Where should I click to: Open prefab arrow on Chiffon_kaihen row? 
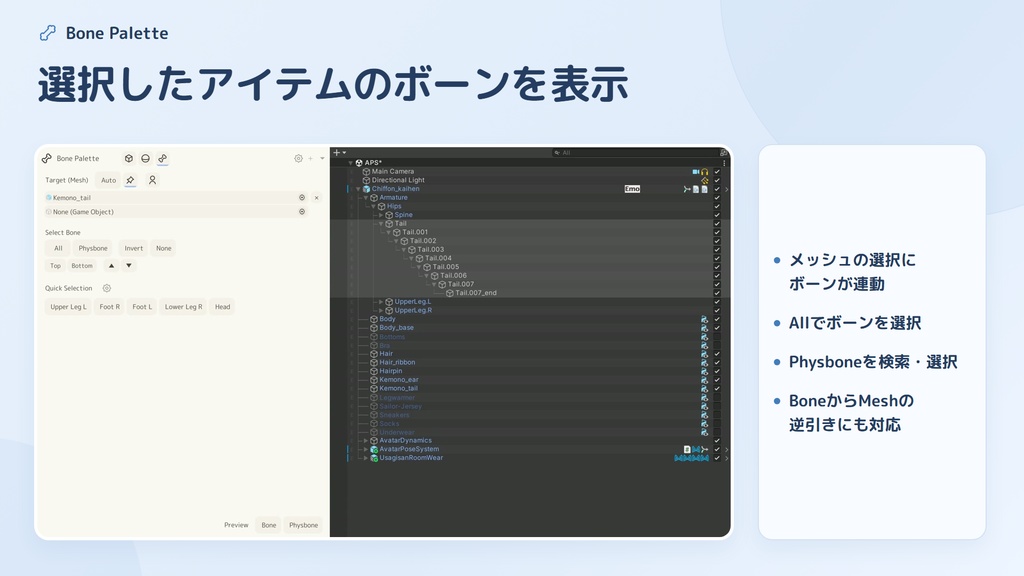click(726, 189)
